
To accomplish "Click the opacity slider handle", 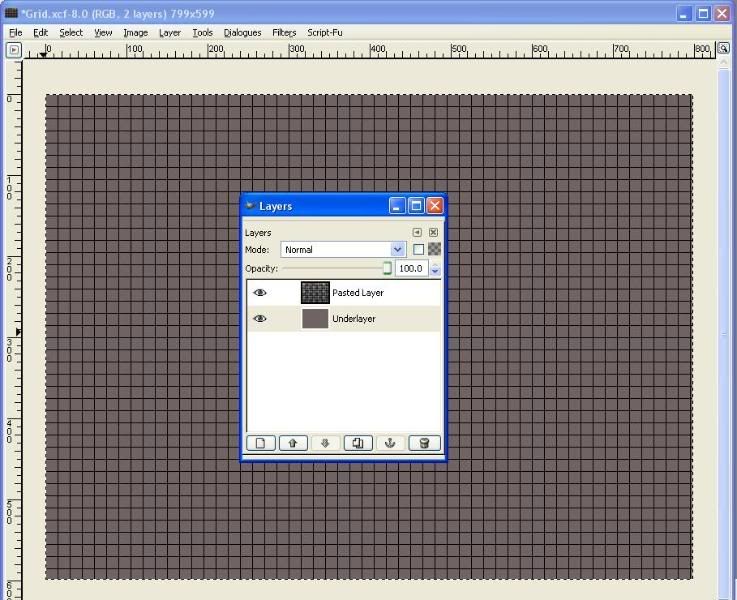I will coord(387,268).
